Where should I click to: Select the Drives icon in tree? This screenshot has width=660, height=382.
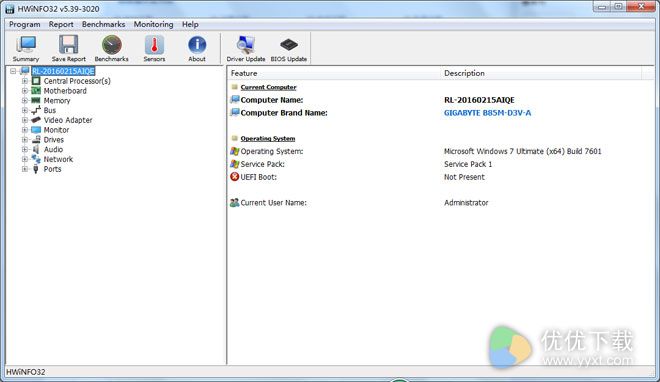(x=36, y=139)
